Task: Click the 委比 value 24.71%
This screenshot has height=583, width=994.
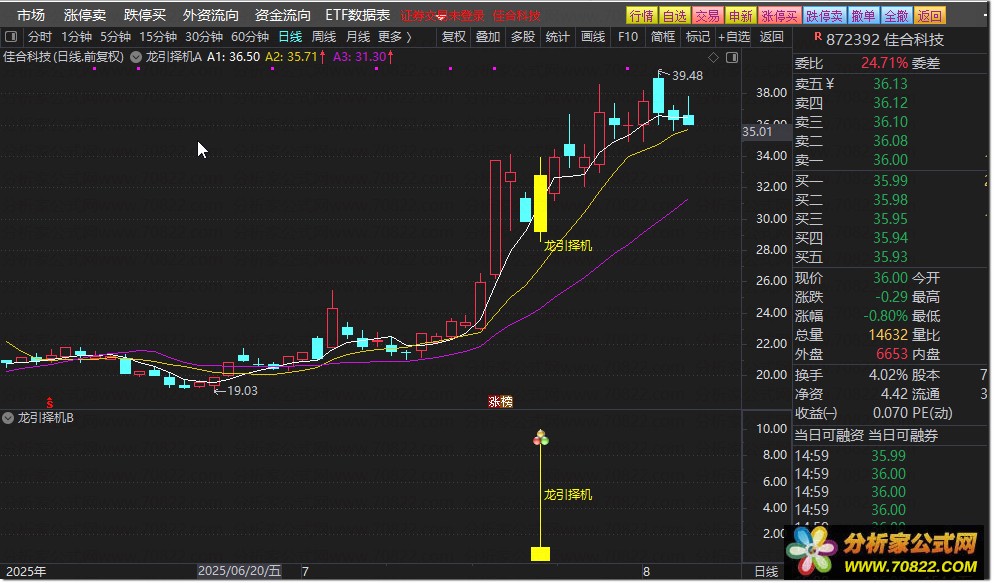Action: pos(884,63)
